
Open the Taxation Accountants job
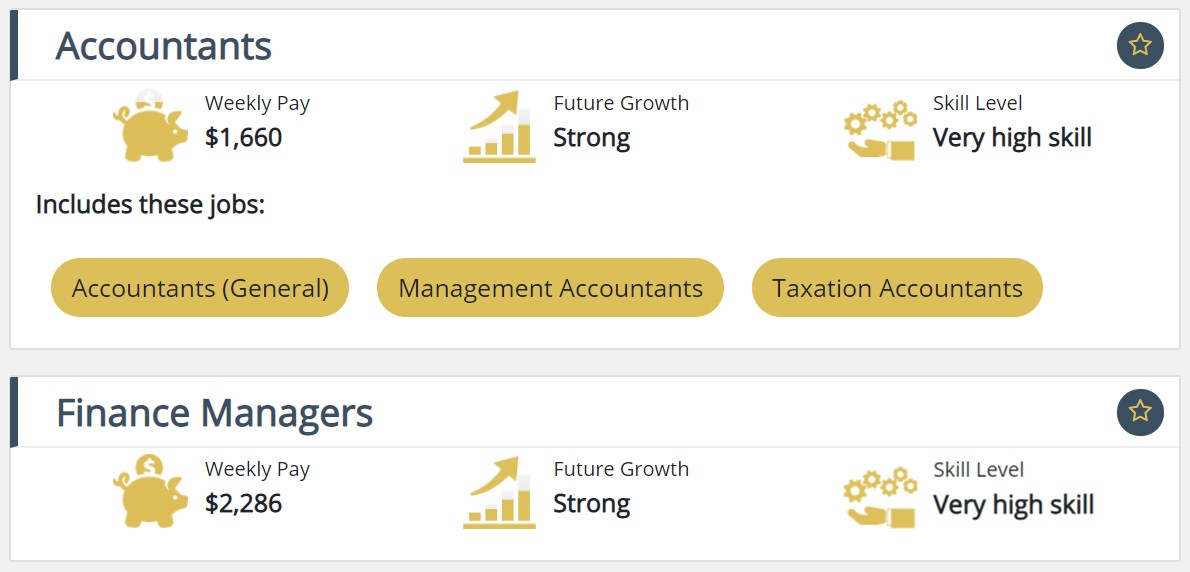point(897,288)
